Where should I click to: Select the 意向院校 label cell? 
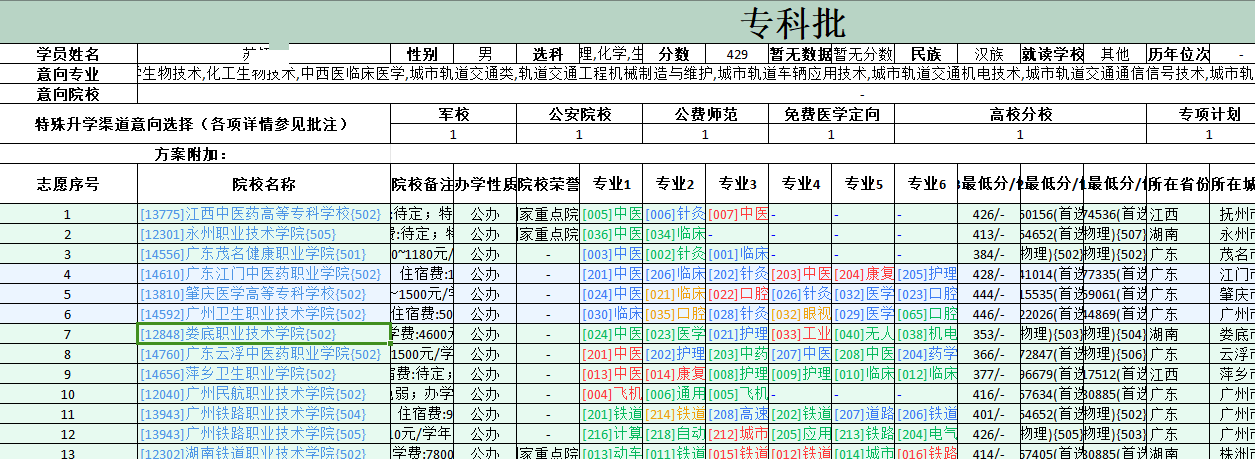(68, 94)
